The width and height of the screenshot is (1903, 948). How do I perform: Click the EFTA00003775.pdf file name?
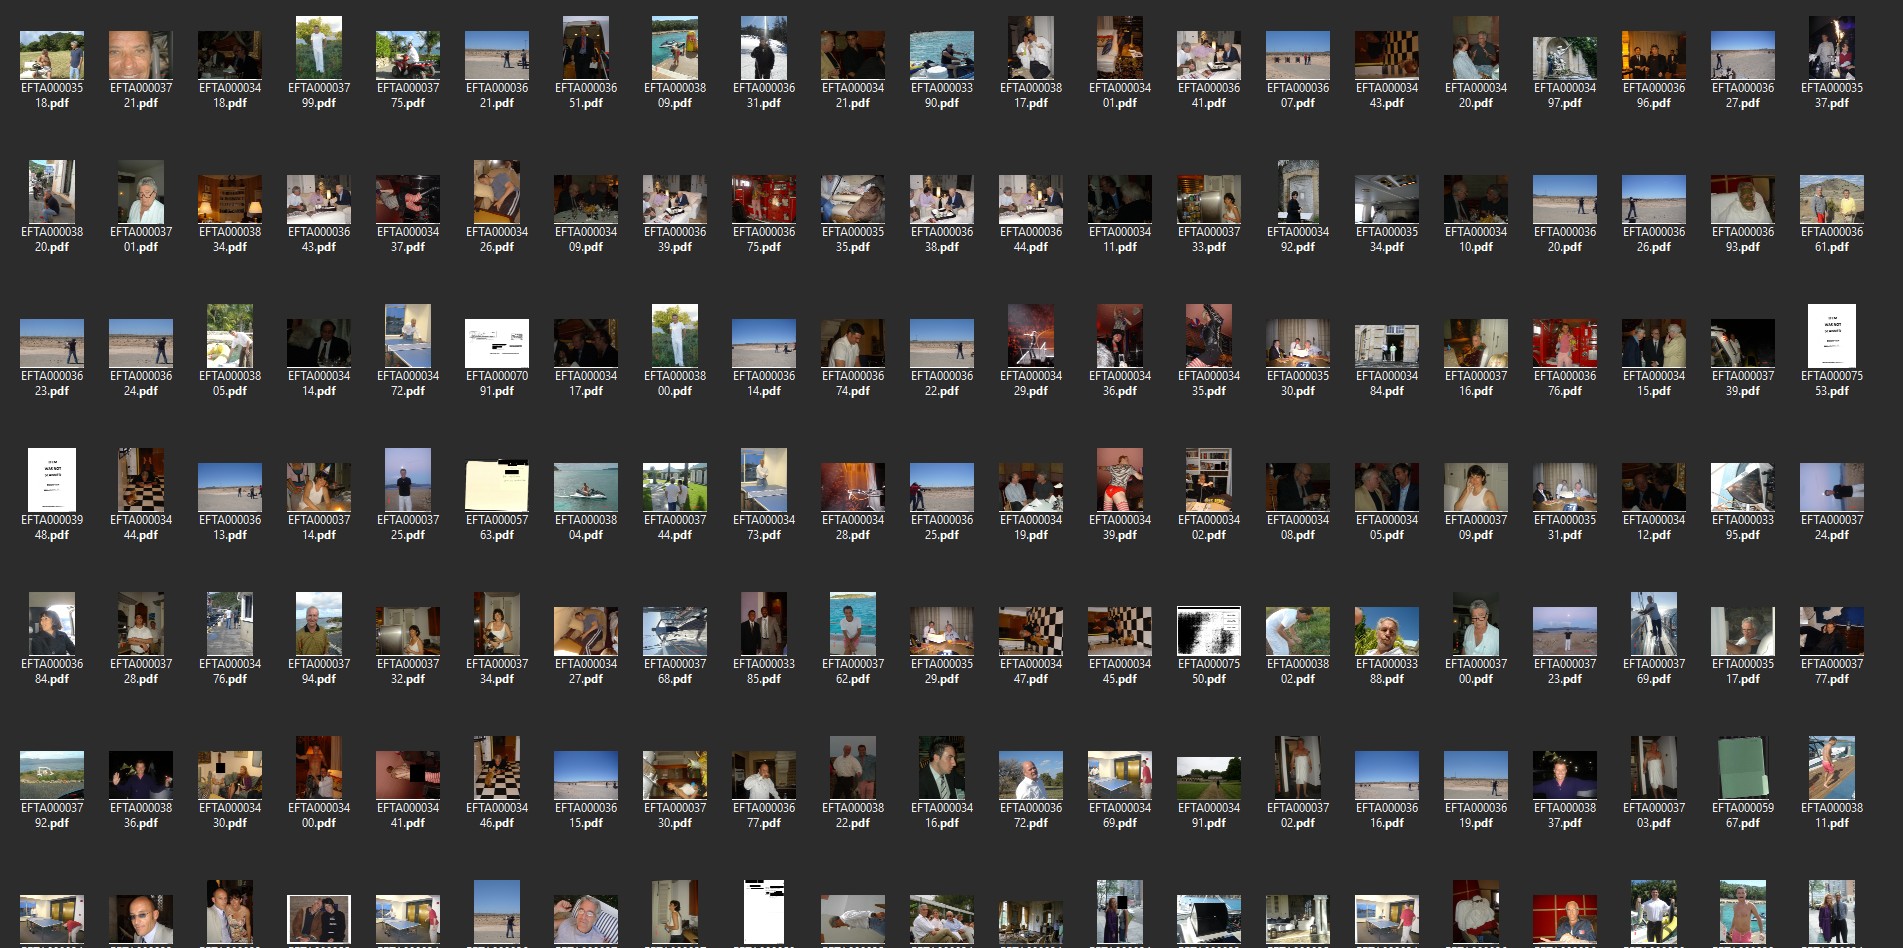coord(408,95)
